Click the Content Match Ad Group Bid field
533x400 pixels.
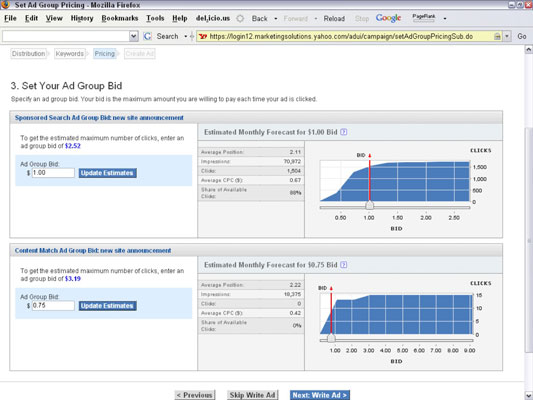tap(53, 306)
